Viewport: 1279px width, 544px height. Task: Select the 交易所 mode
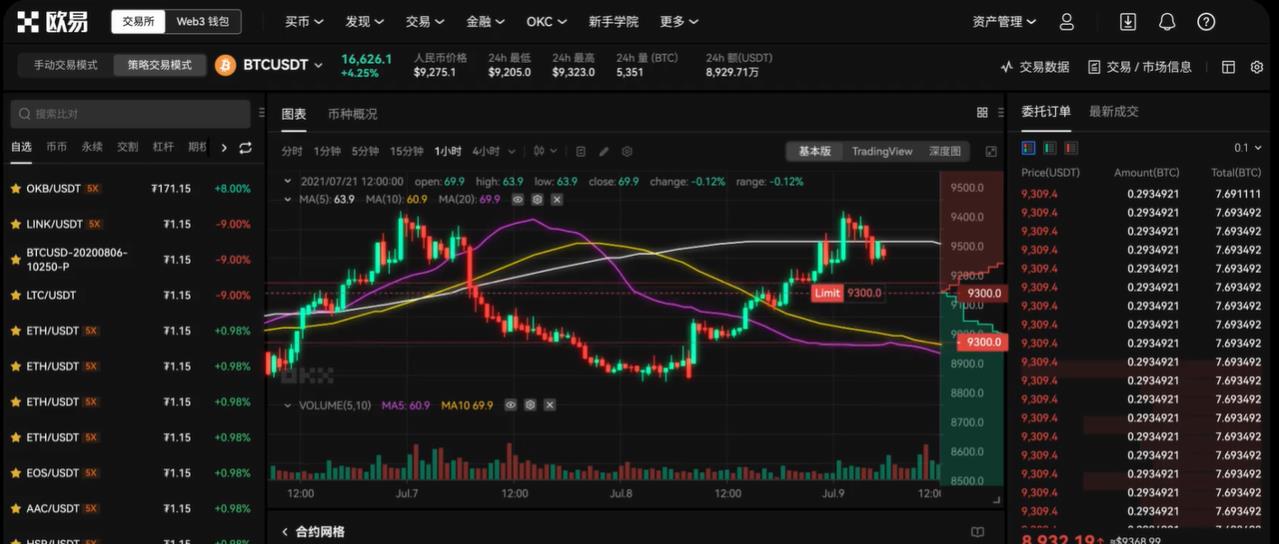pyautogui.click(x=138, y=21)
